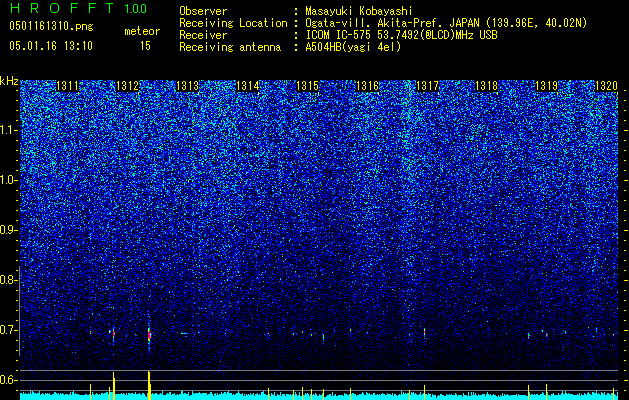Click the date stamp 05.01.16 13:10
This screenshot has height=400, width=629.
(51, 46)
